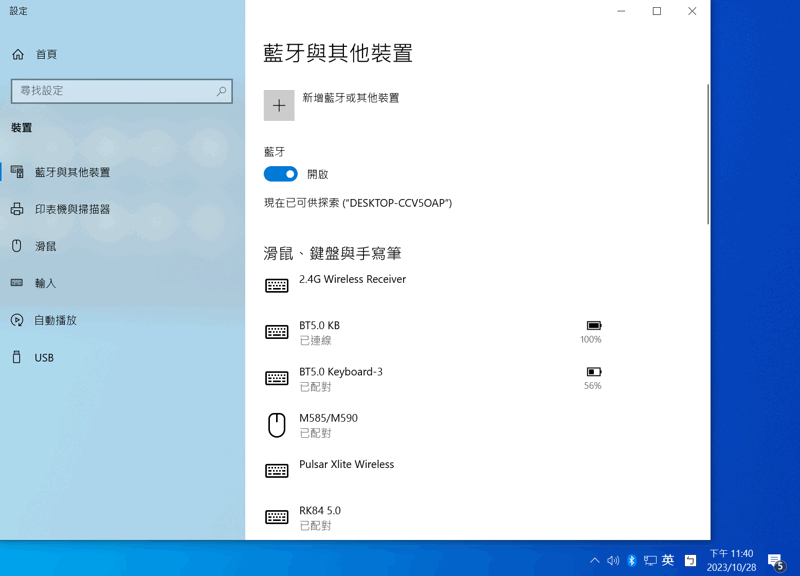800x576 pixels.
Task: Close the Settings window
Action: pos(692,11)
